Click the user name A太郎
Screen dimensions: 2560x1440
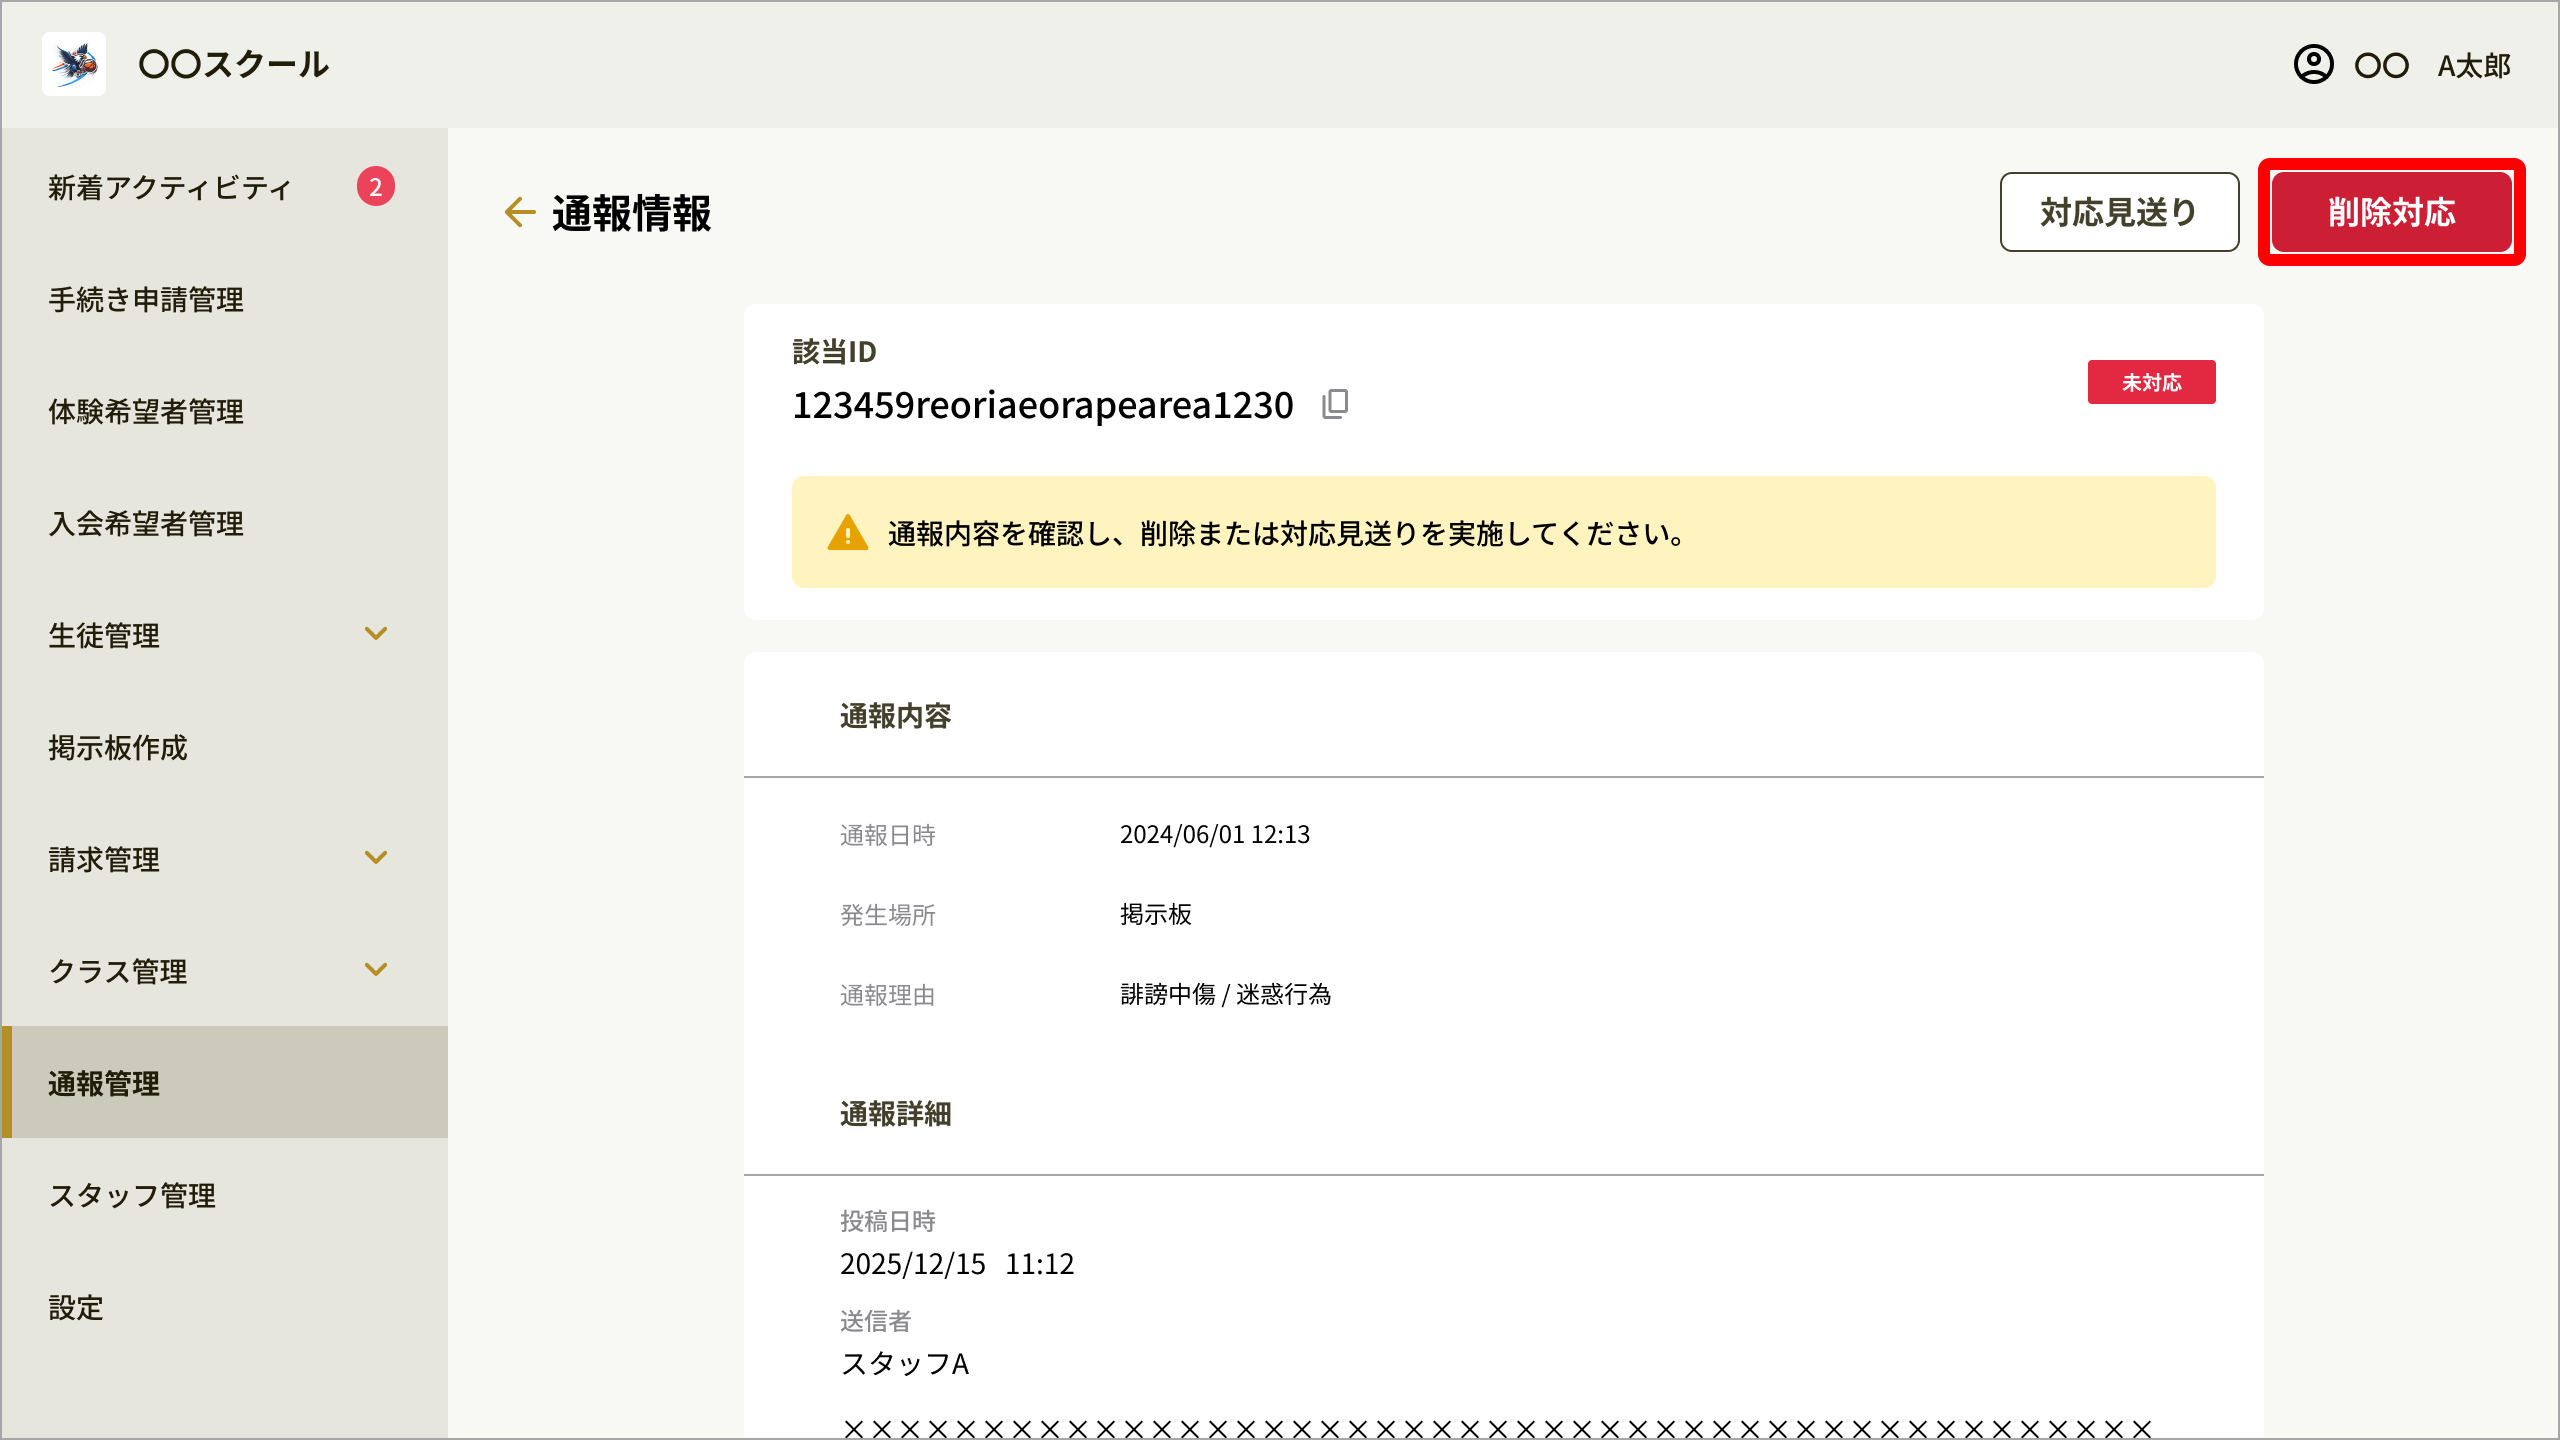[2474, 66]
